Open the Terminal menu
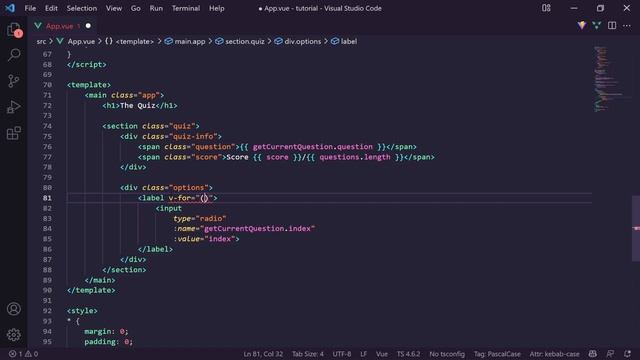Image resolution: width=640 pixels, height=360 pixels. [186, 8]
